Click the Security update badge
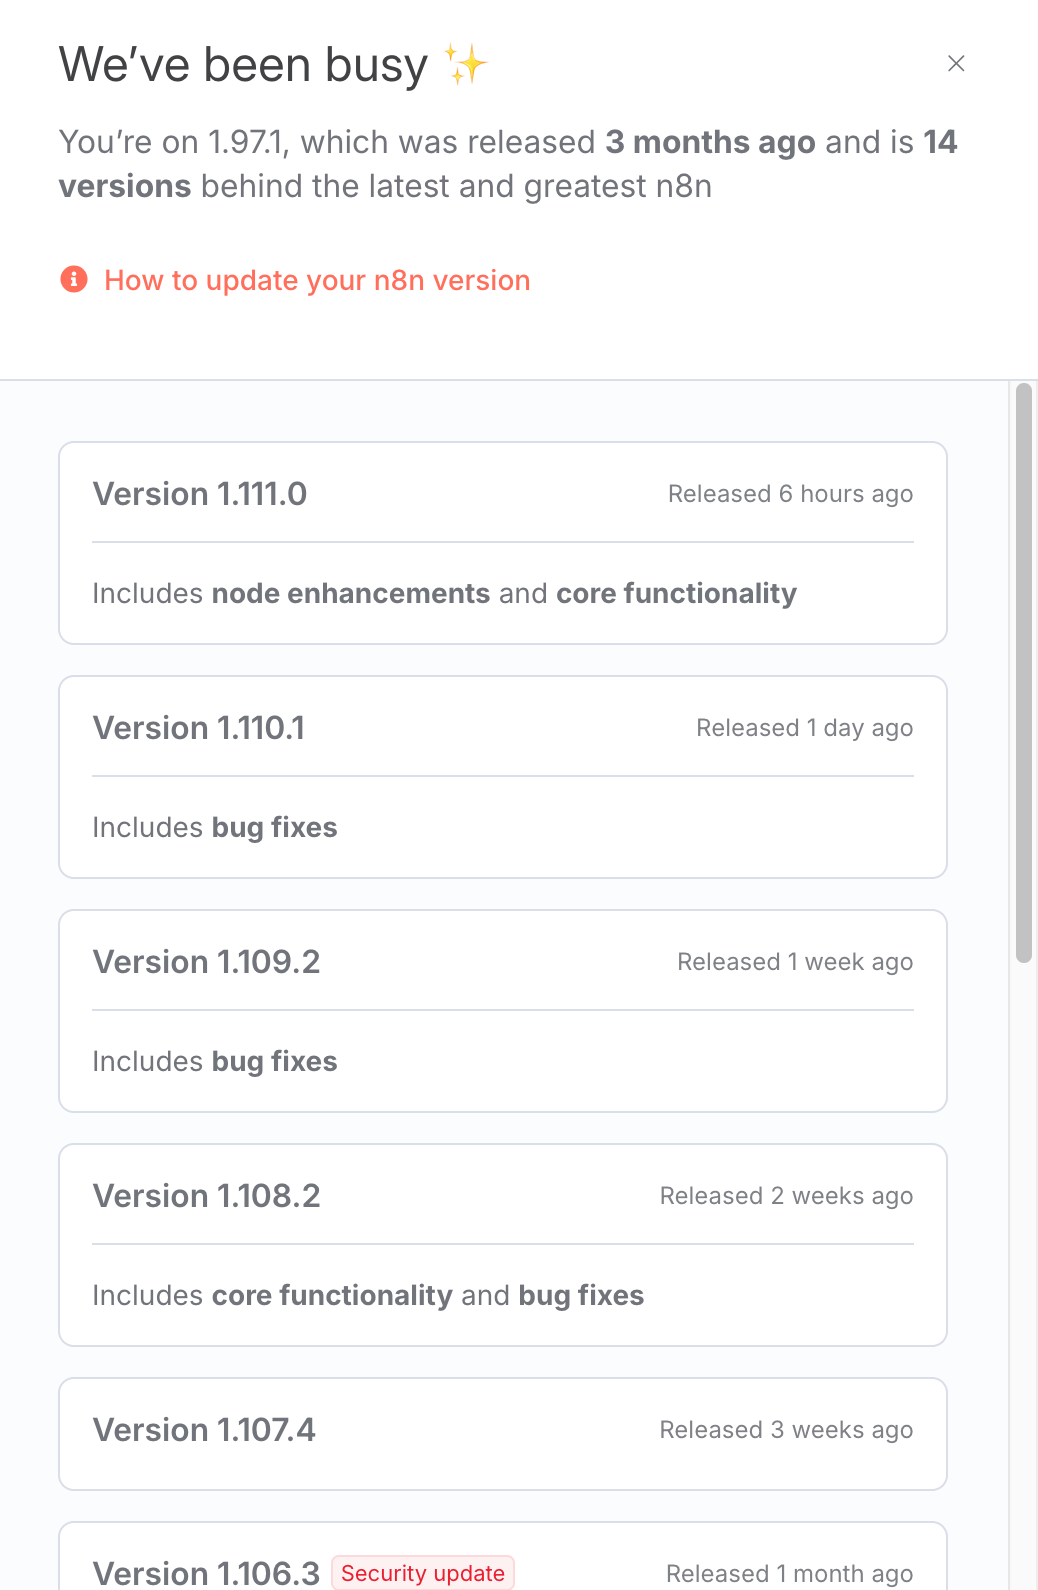1038x1590 pixels. click(423, 1573)
